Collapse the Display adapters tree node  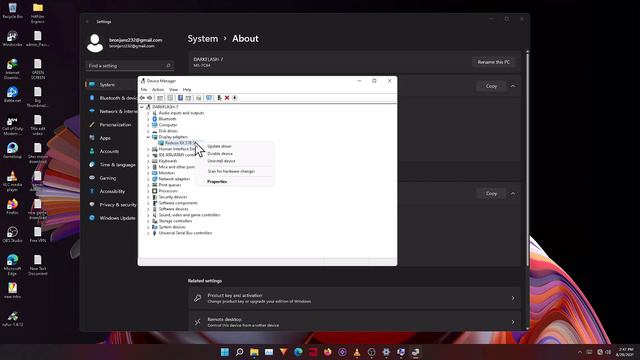[148, 137]
